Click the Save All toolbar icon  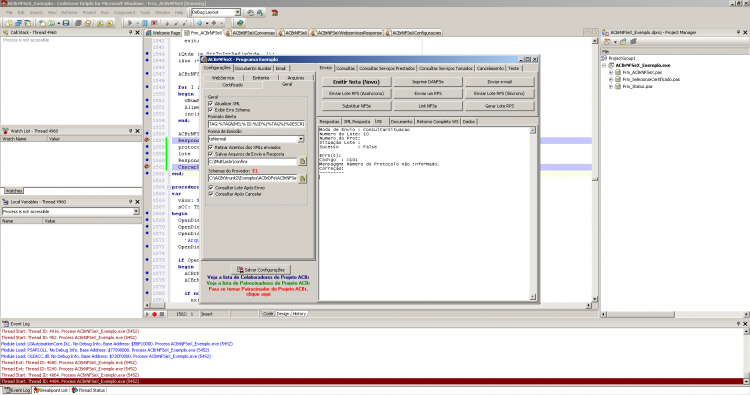click(78, 23)
